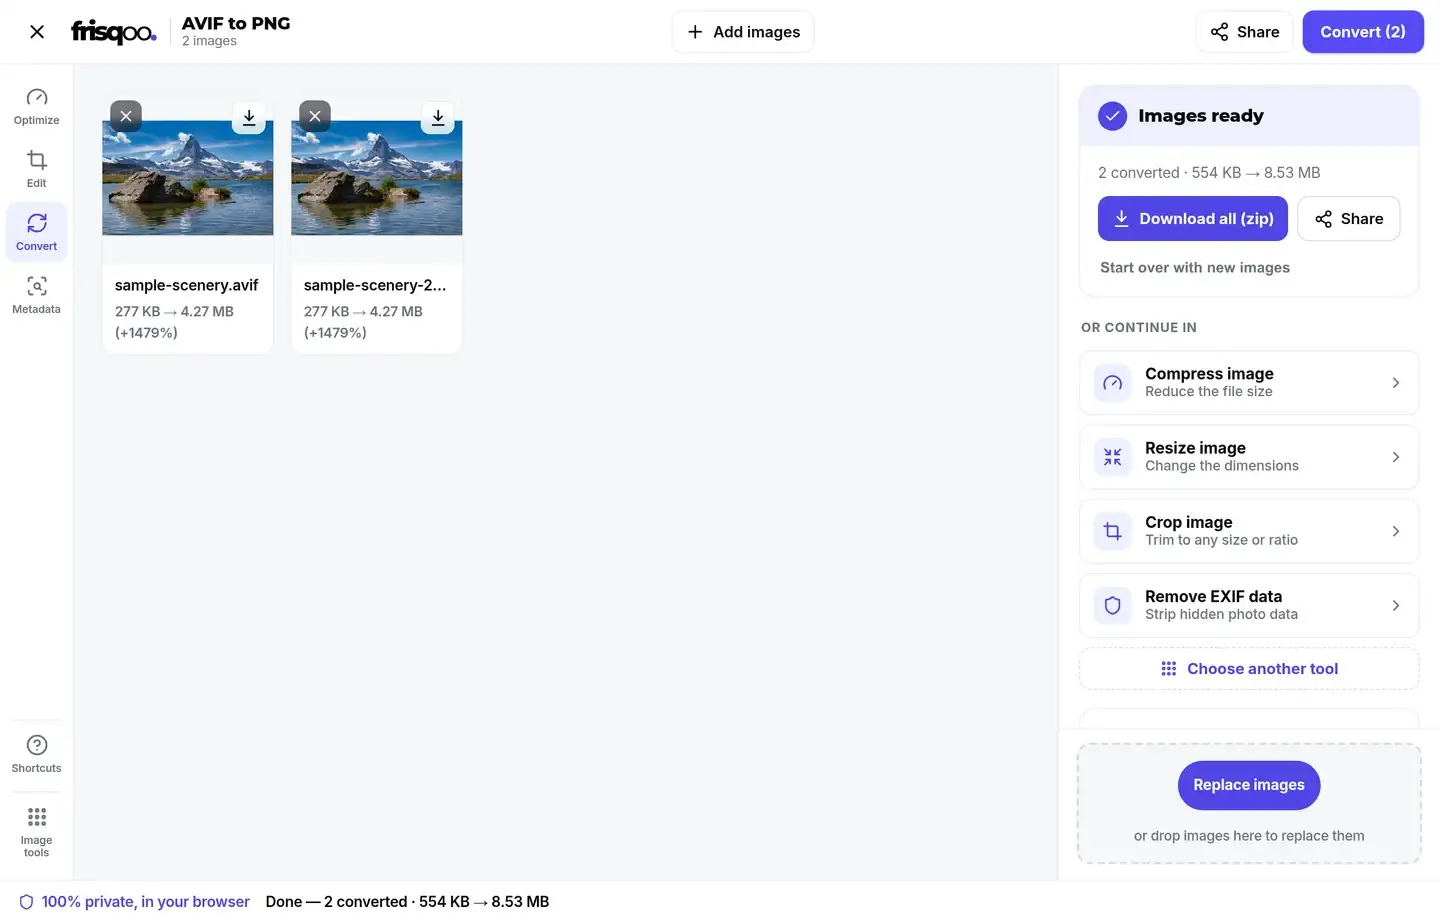This screenshot has height=923, width=1440.
Task: Remove the sample-scenery.avif image
Action: (126, 116)
